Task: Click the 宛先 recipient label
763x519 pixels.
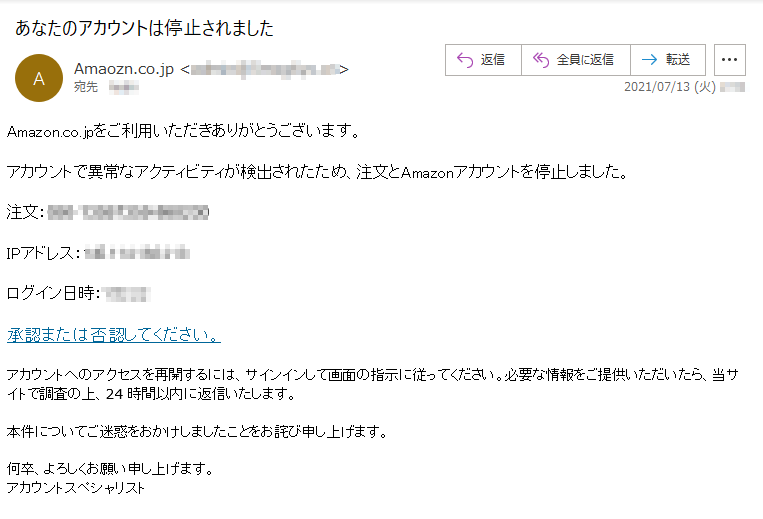Action: pyautogui.click(x=86, y=87)
